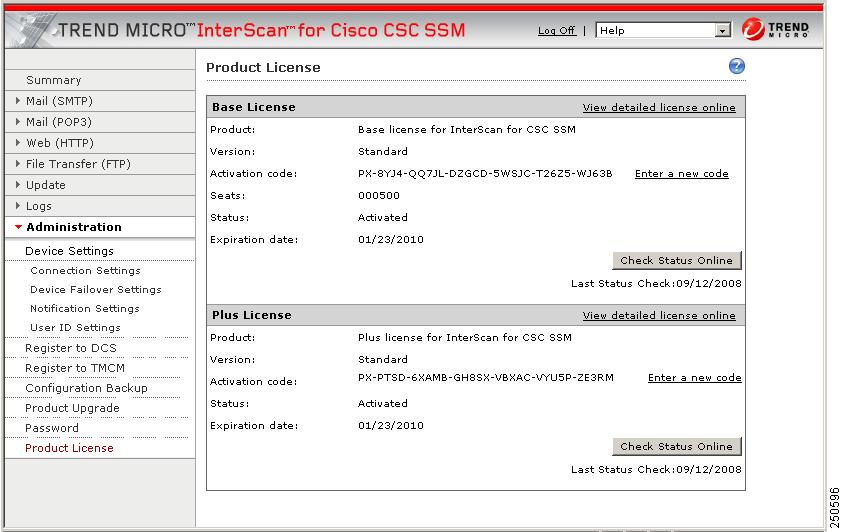
Task: Expand the Update menu arrow
Action: point(18,184)
